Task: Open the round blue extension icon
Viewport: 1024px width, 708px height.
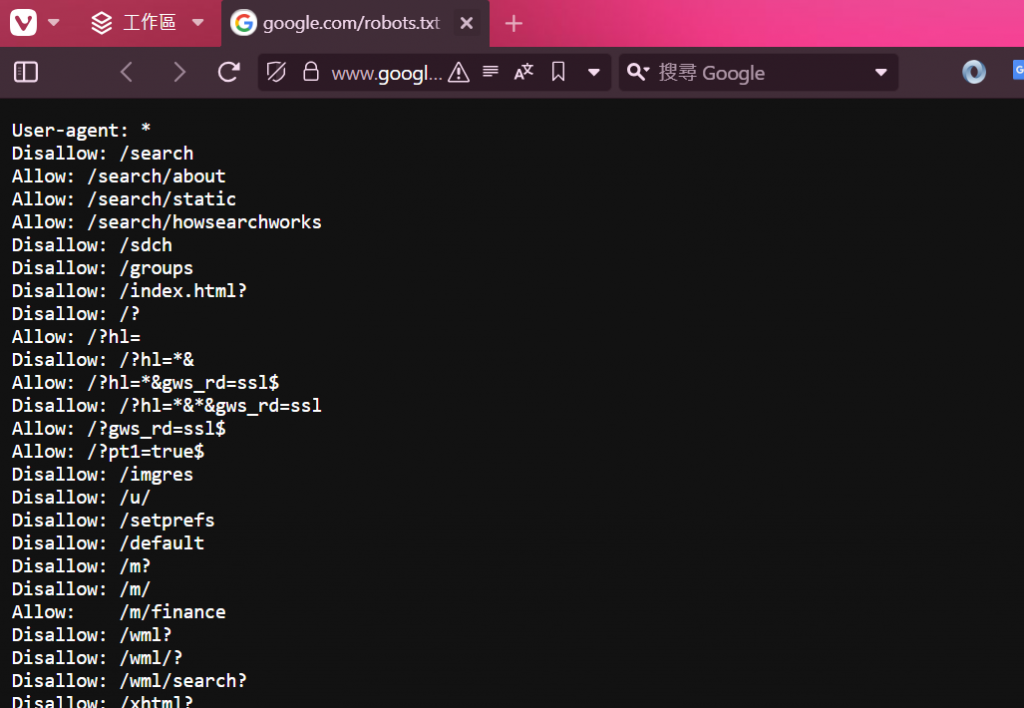Action: [x=974, y=72]
